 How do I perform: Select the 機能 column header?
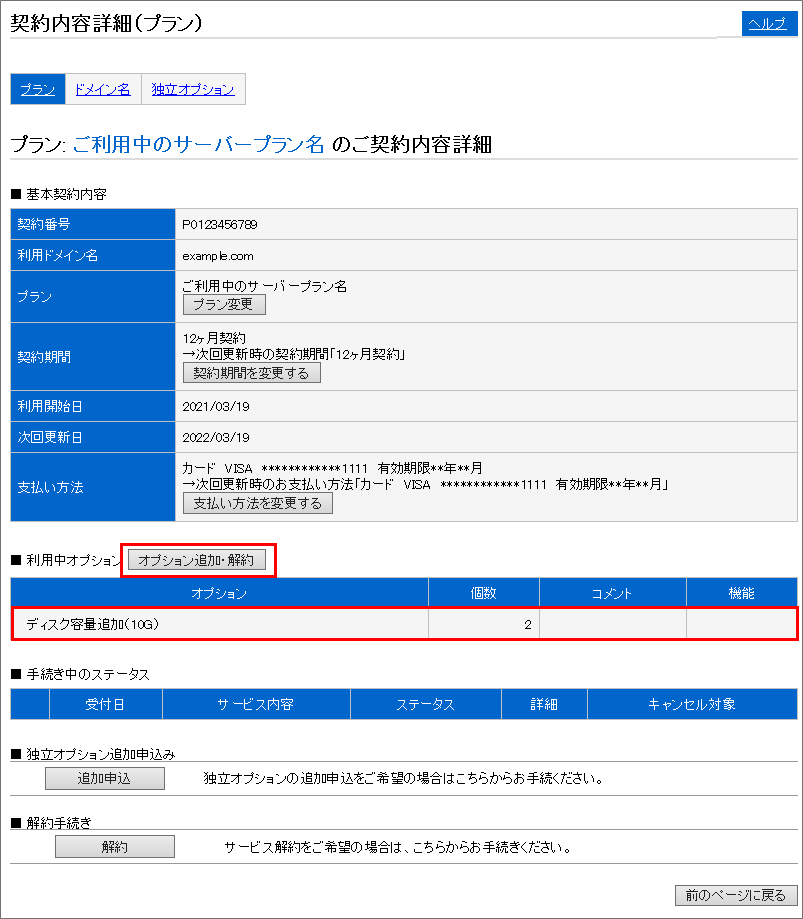click(744, 592)
